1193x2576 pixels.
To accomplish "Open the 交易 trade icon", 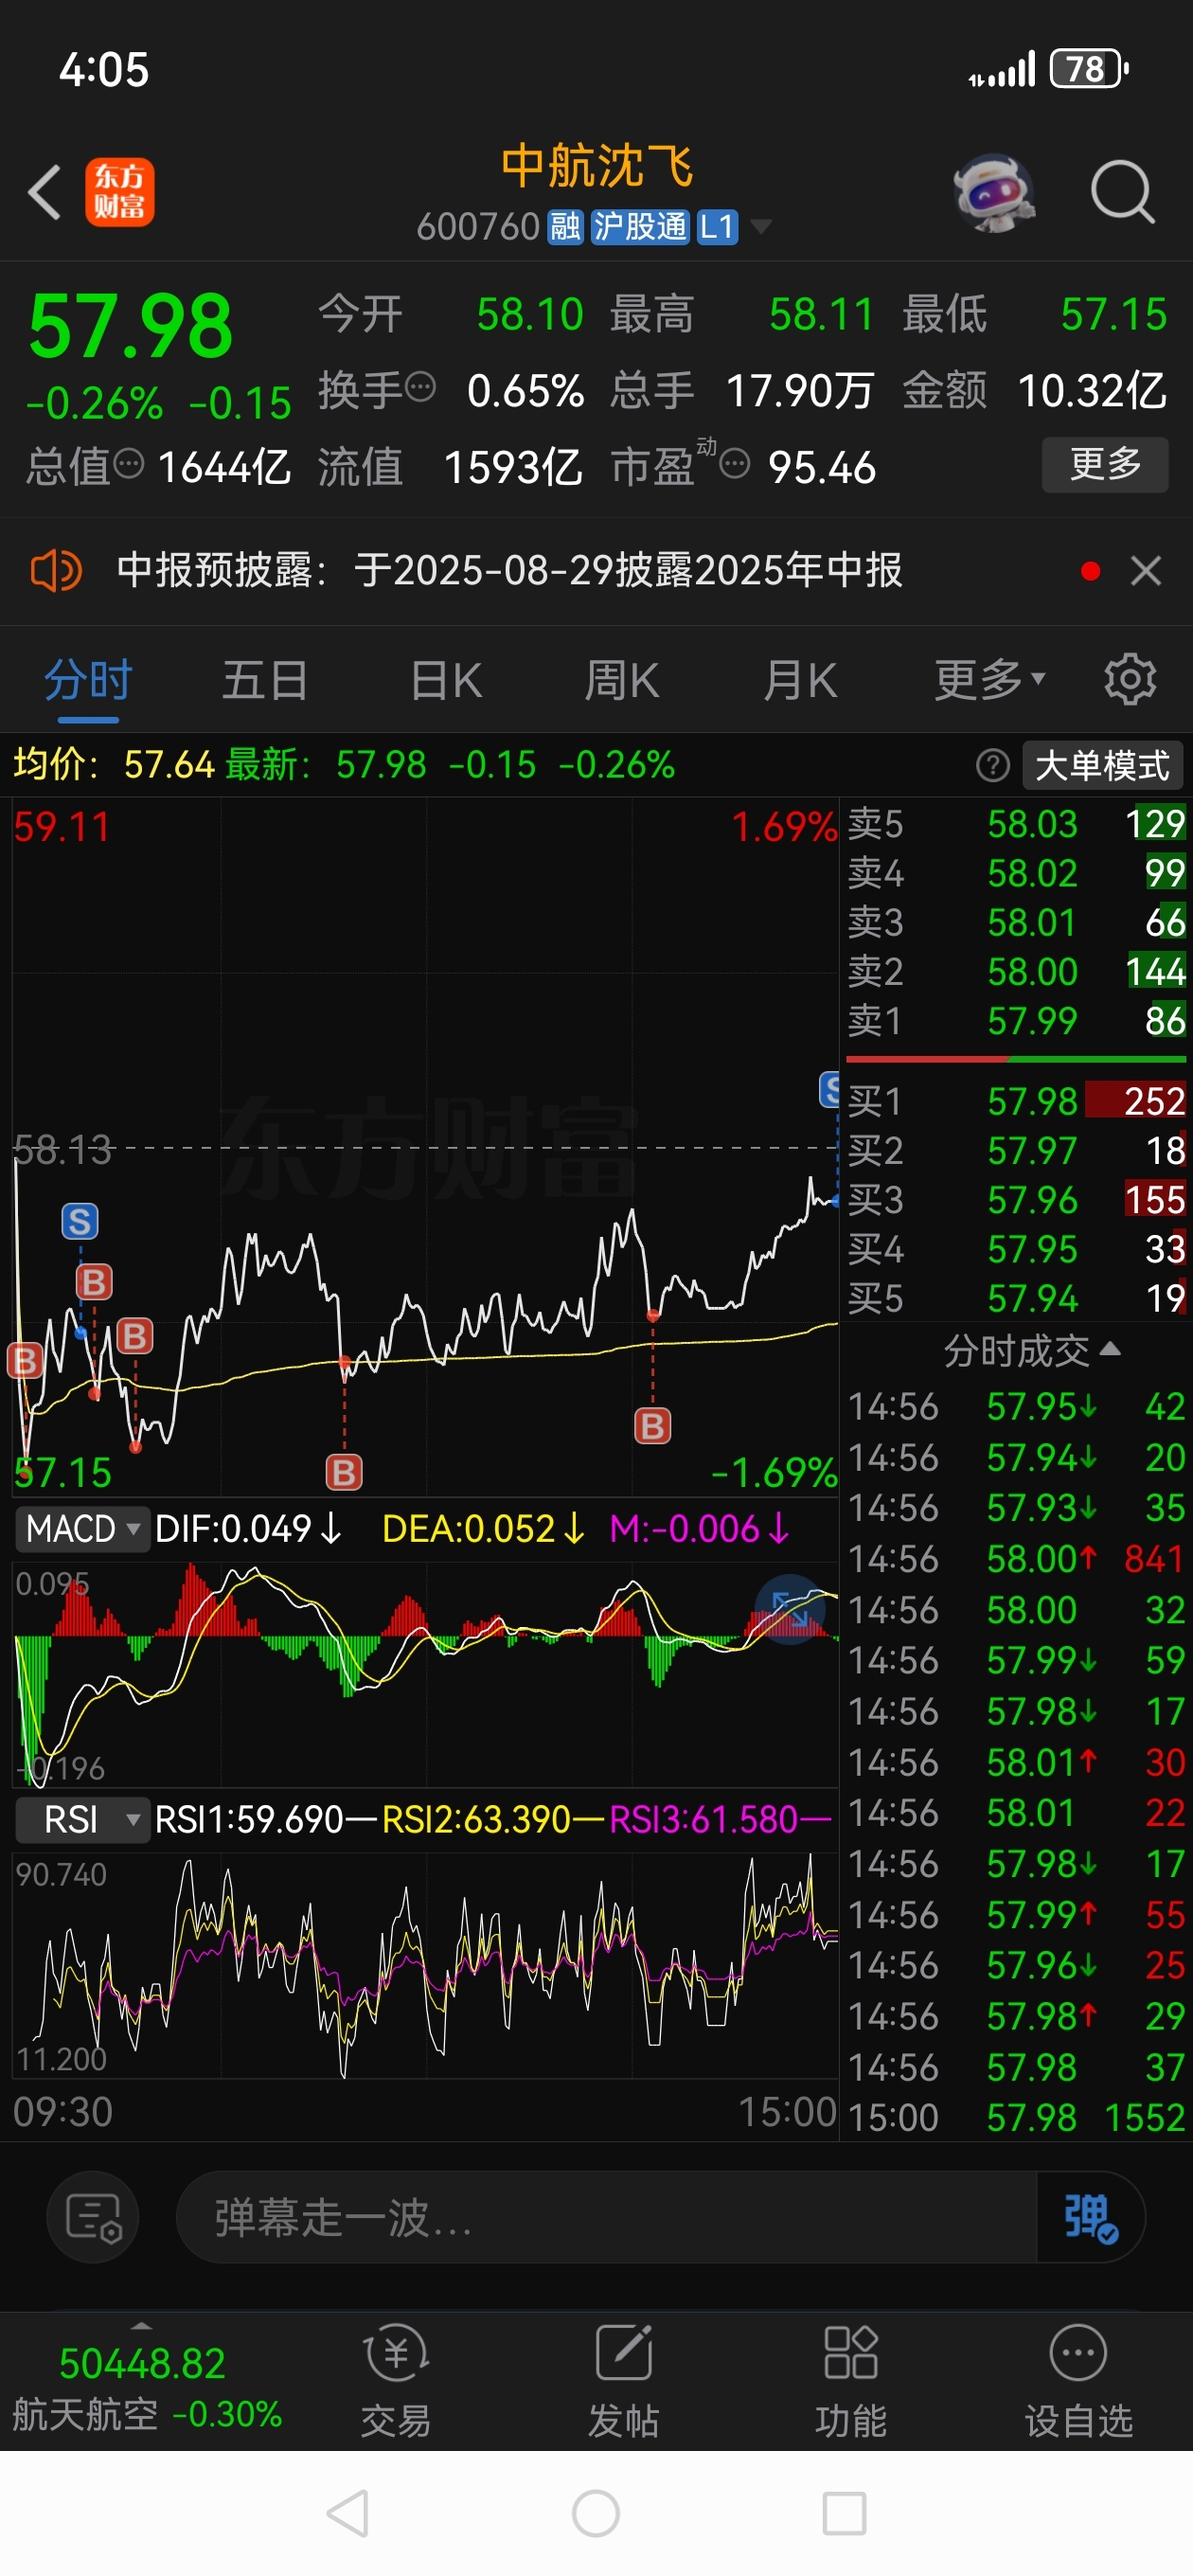I will [396, 2382].
